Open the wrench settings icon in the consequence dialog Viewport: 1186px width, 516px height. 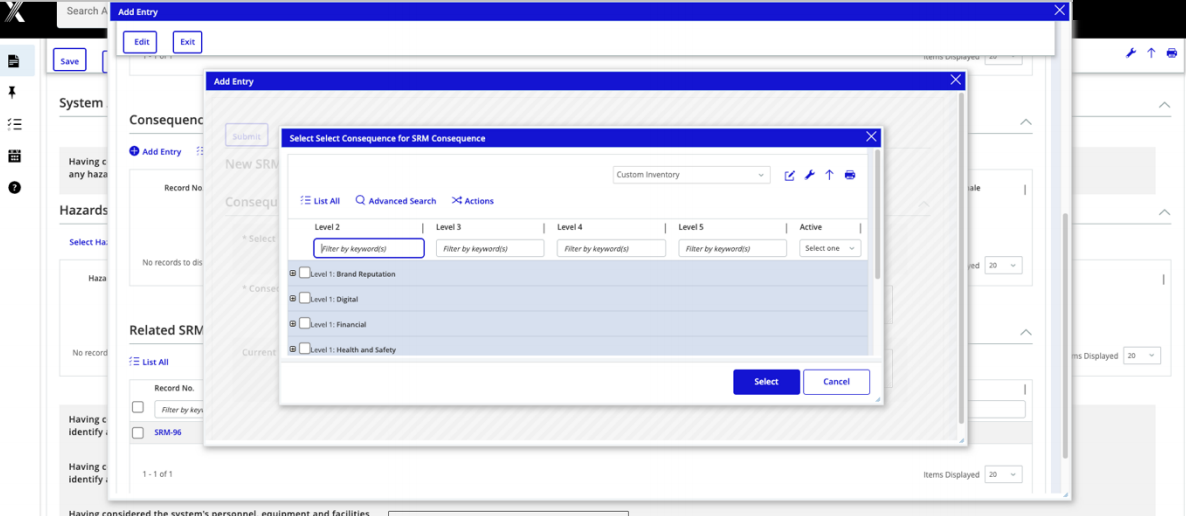810,175
